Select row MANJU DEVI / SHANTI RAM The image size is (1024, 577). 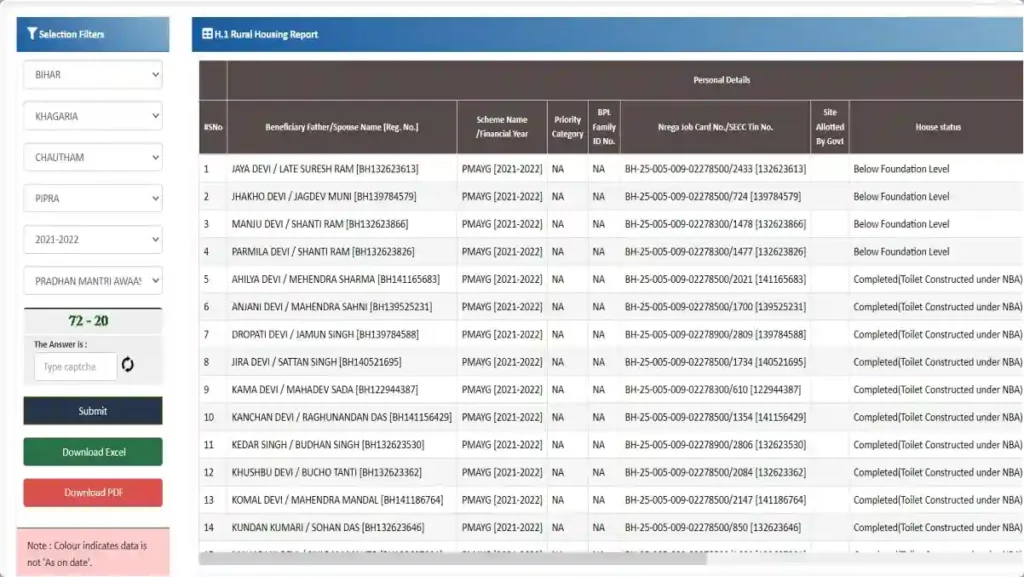point(611,224)
